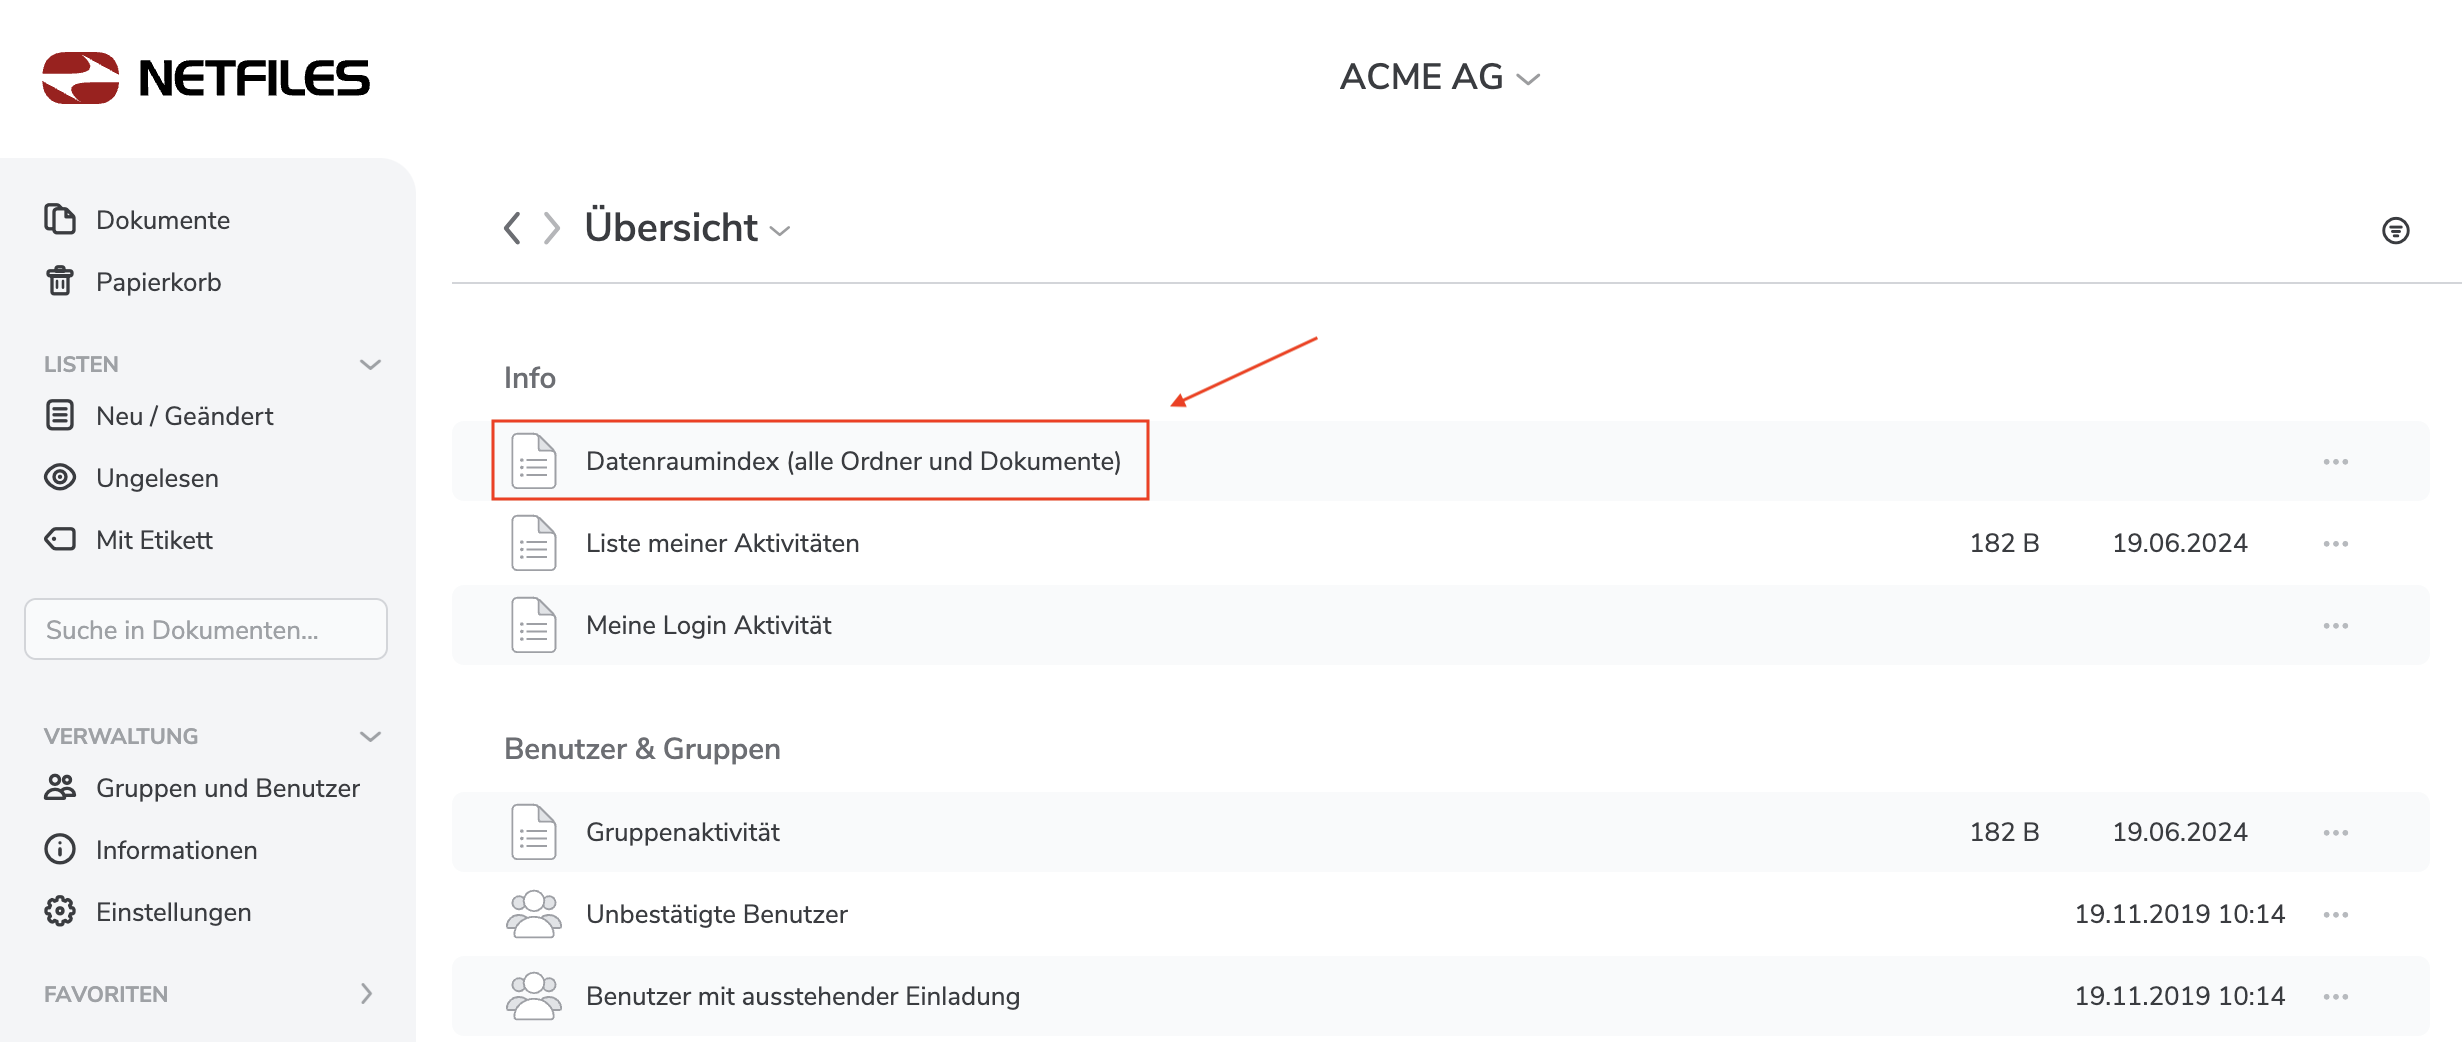
Task: Open the filter icon in header
Action: [x=2395, y=231]
